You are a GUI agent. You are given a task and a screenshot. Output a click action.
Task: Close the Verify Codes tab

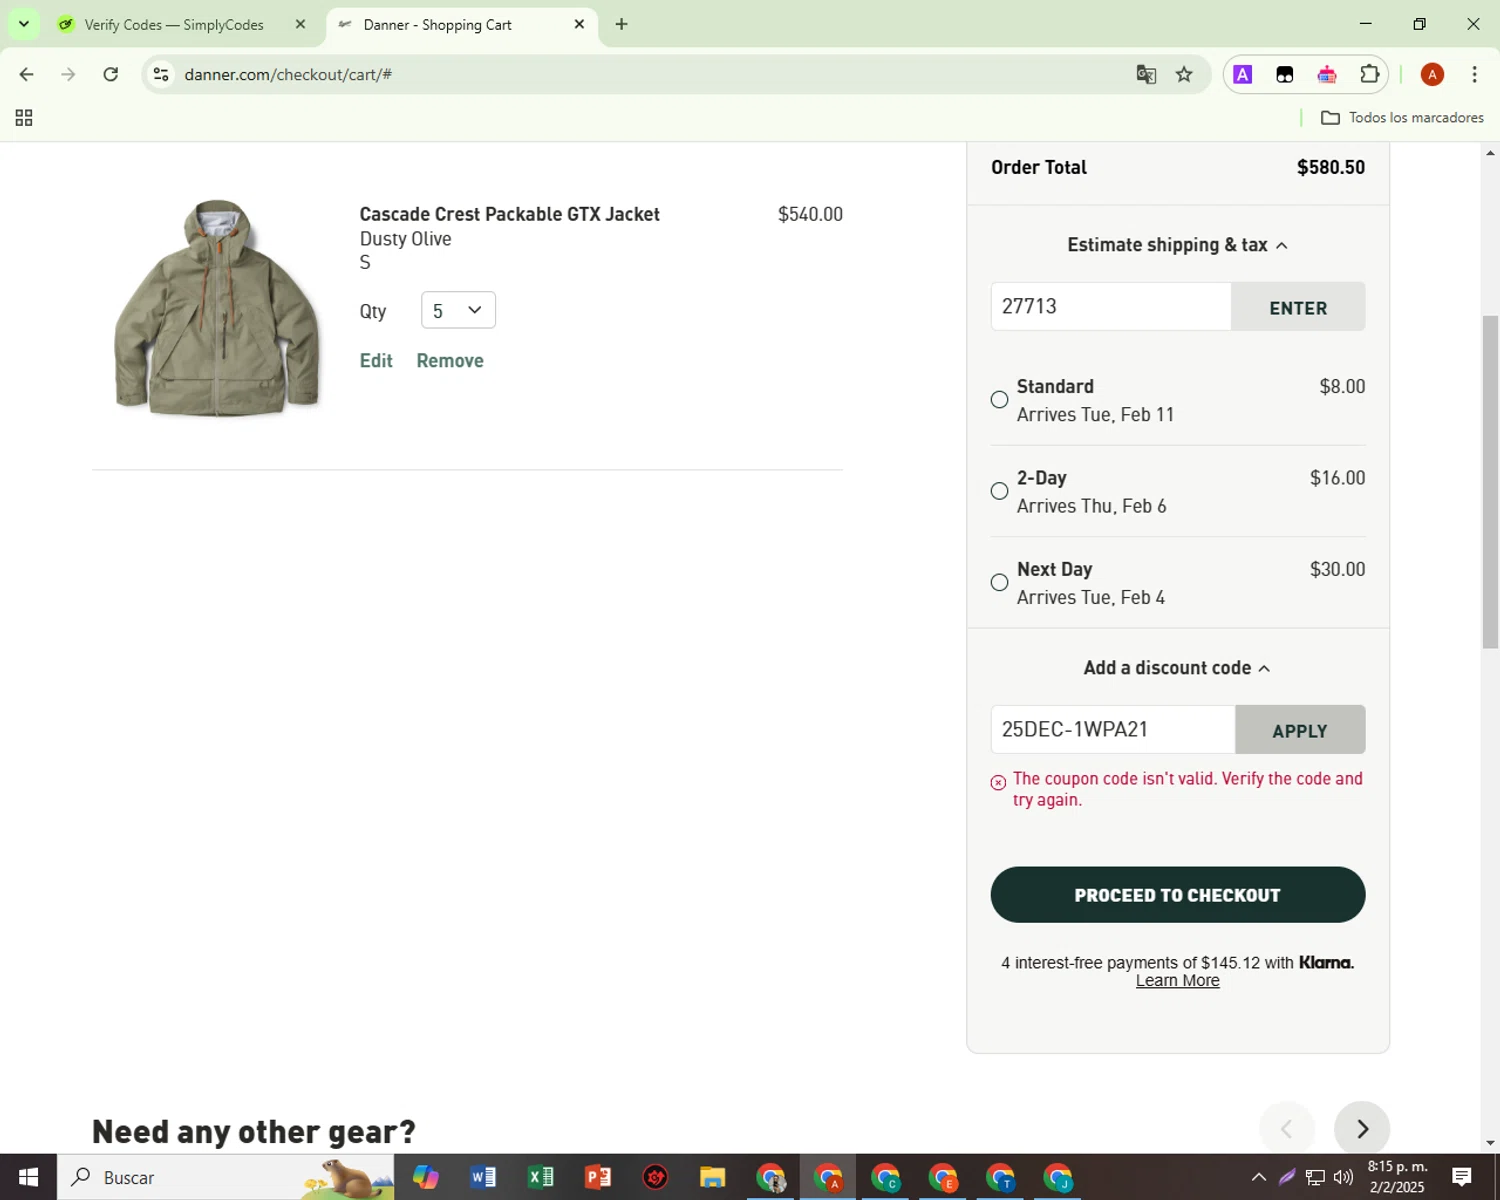point(300,24)
